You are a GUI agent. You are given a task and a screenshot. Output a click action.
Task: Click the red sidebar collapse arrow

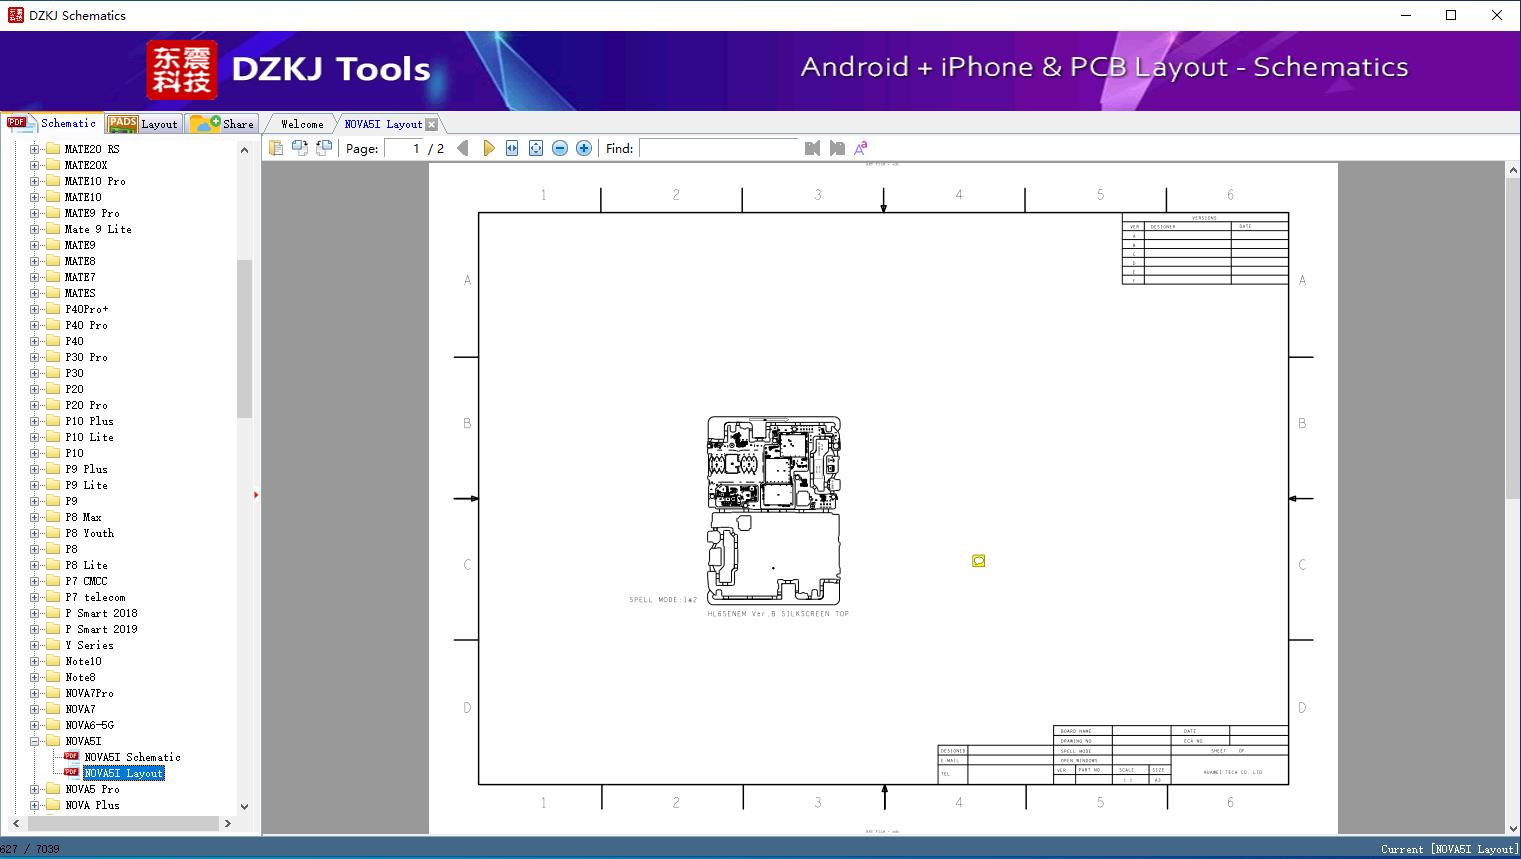[x=256, y=495]
